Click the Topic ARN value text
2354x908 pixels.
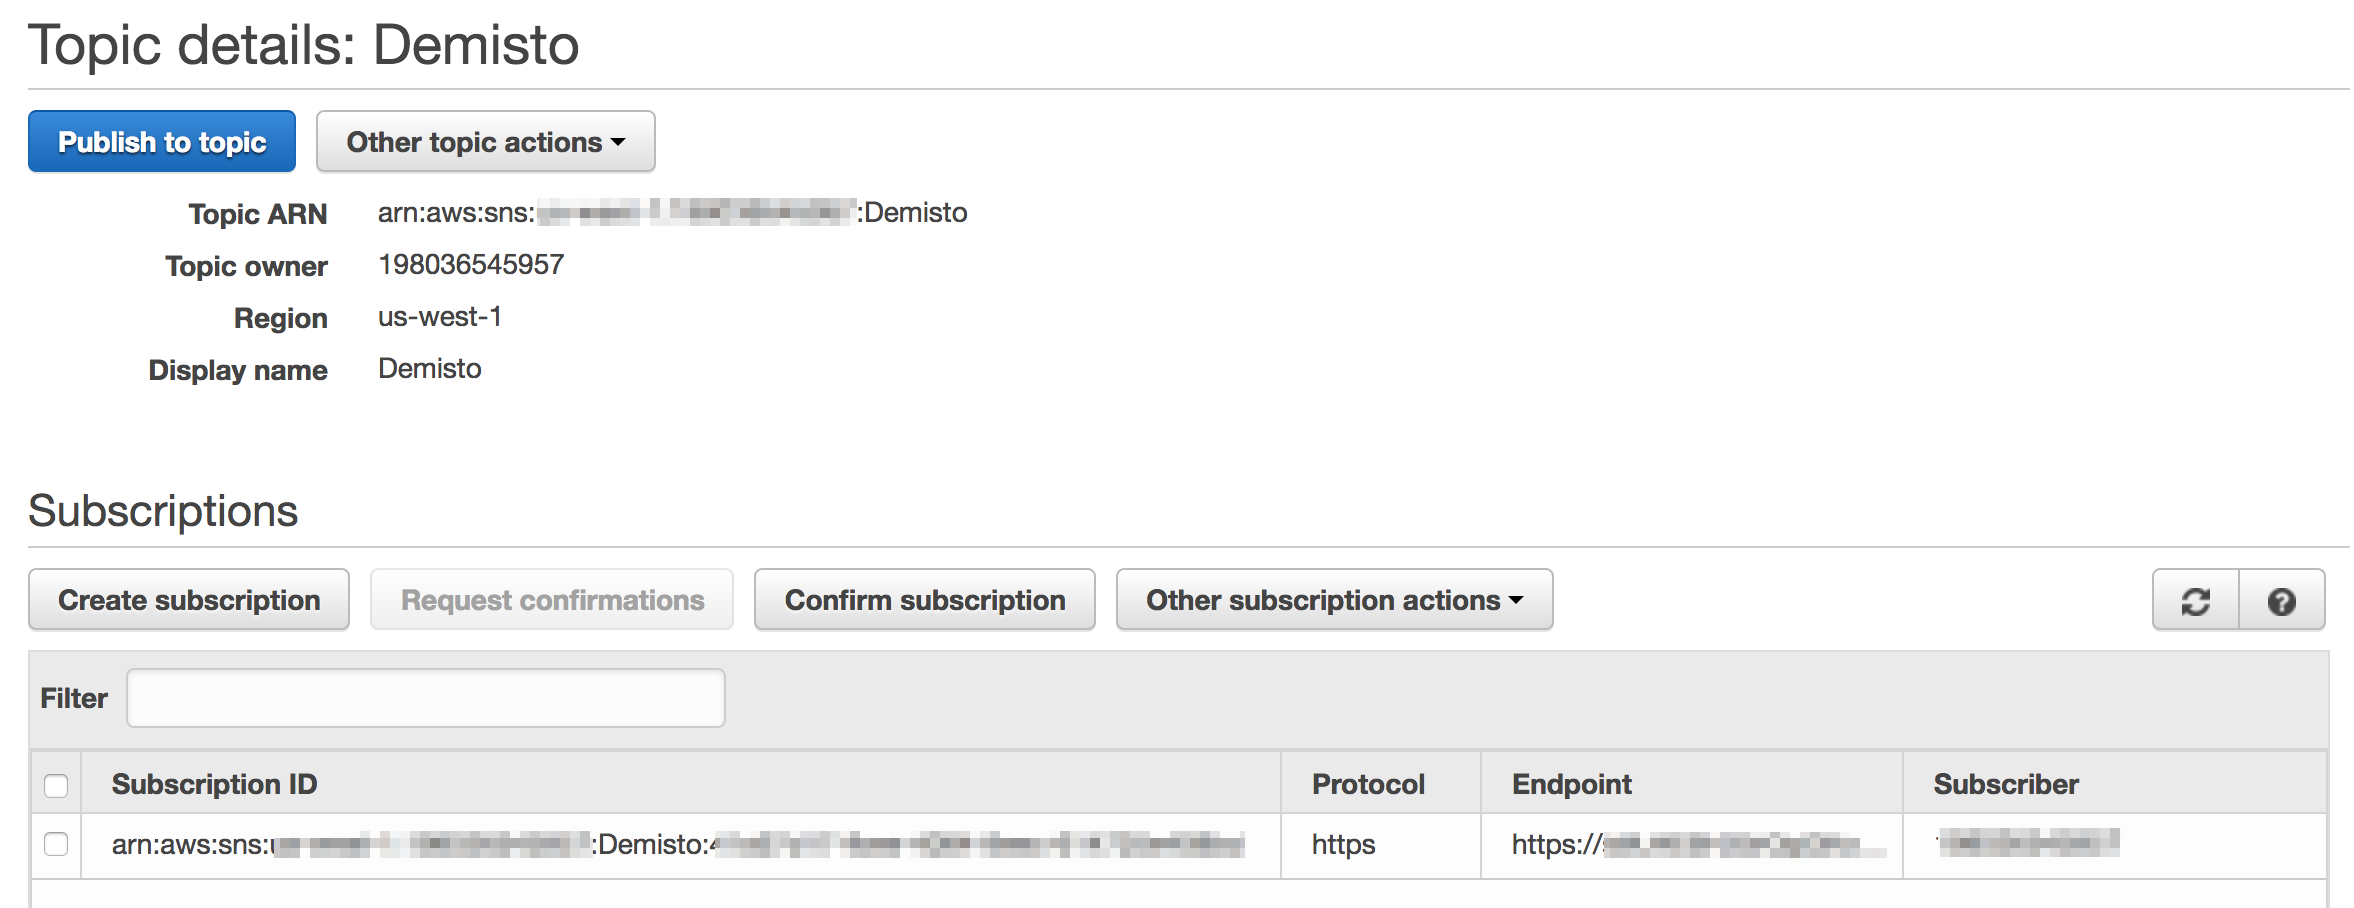click(x=672, y=213)
